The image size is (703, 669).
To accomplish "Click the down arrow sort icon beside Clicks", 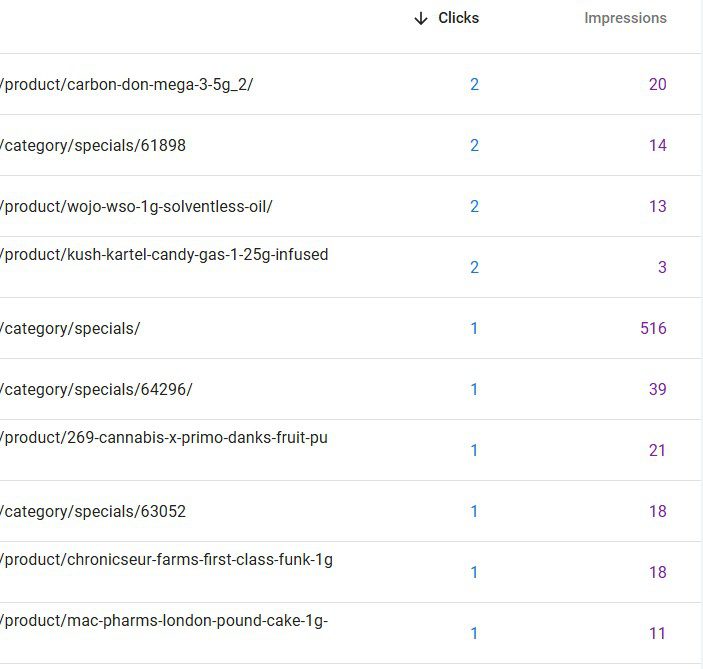I will pyautogui.click(x=421, y=18).
